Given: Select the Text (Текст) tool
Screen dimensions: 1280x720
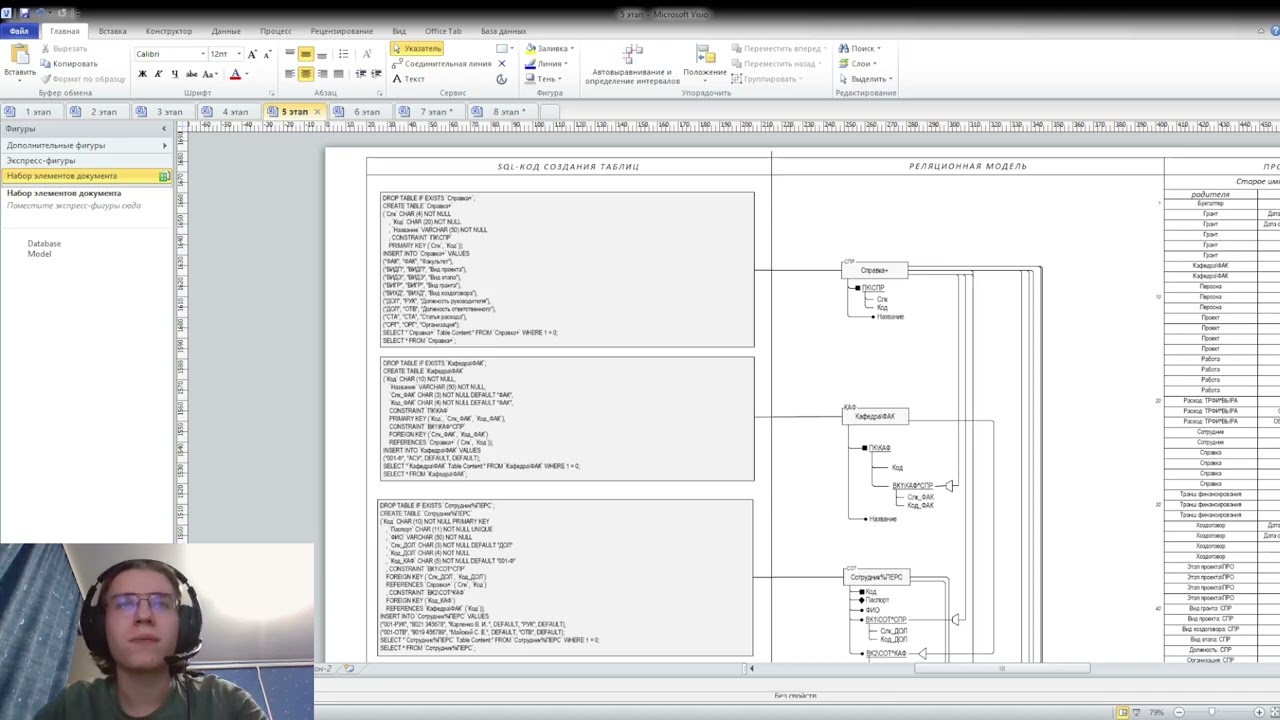Looking at the screenshot, I should click(x=409, y=79).
